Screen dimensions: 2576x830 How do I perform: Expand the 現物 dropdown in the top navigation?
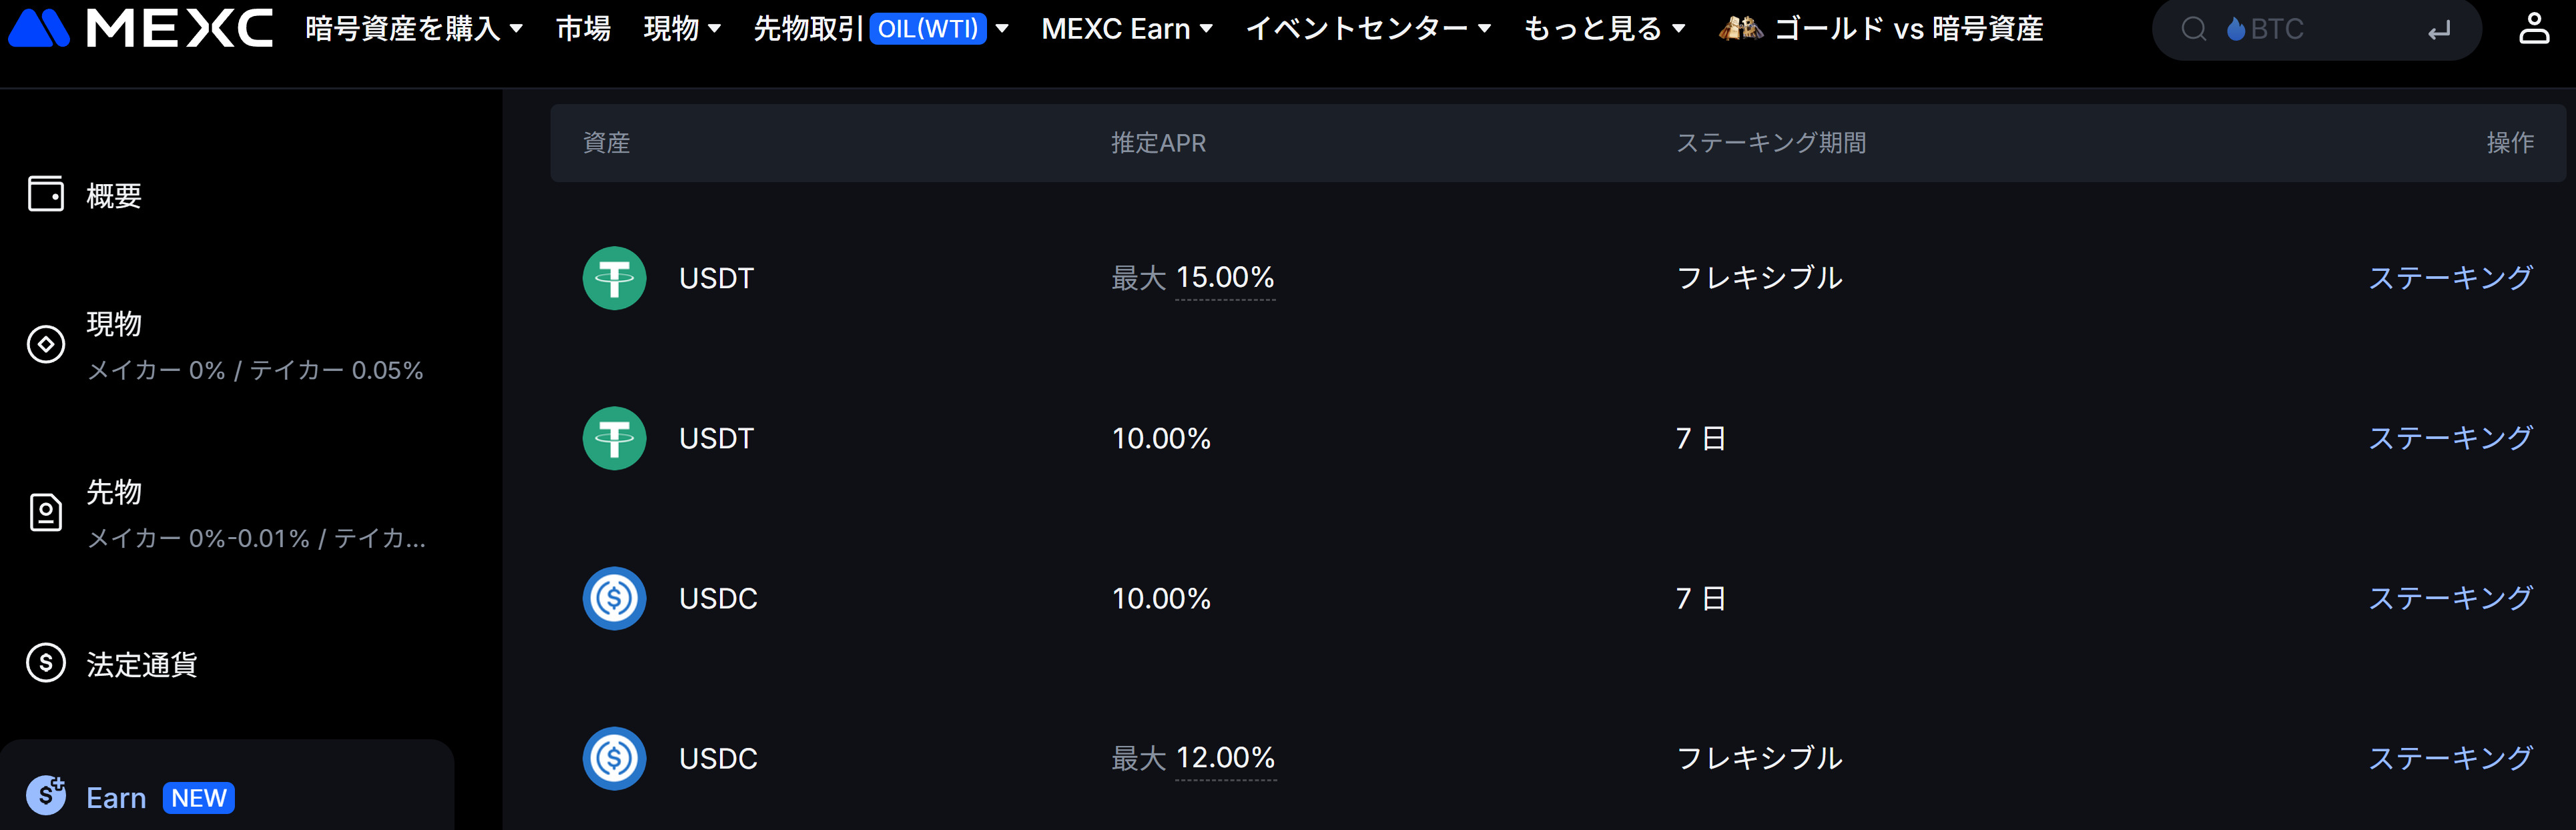(x=682, y=29)
